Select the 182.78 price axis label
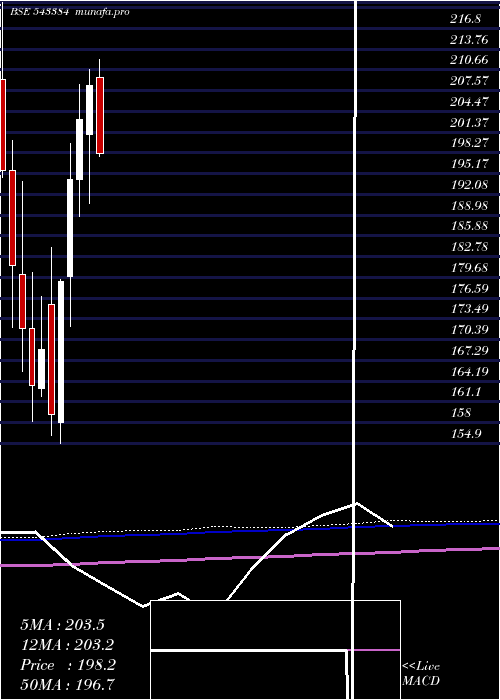Viewport: 500px width, 700px height. [x=469, y=246]
